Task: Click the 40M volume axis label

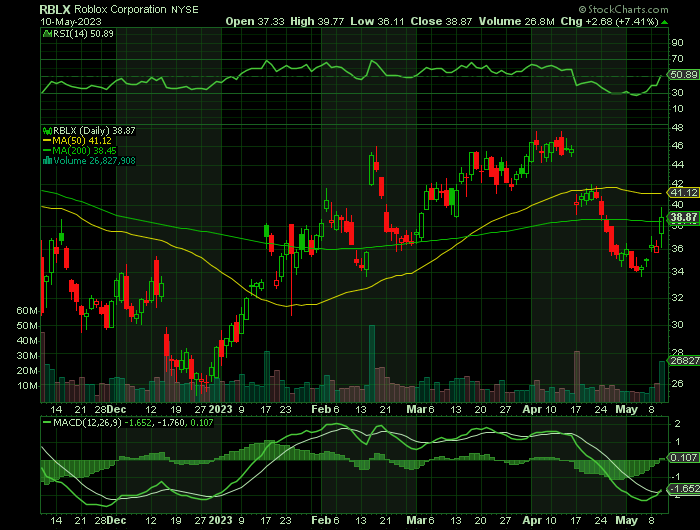Action: (x=27, y=341)
